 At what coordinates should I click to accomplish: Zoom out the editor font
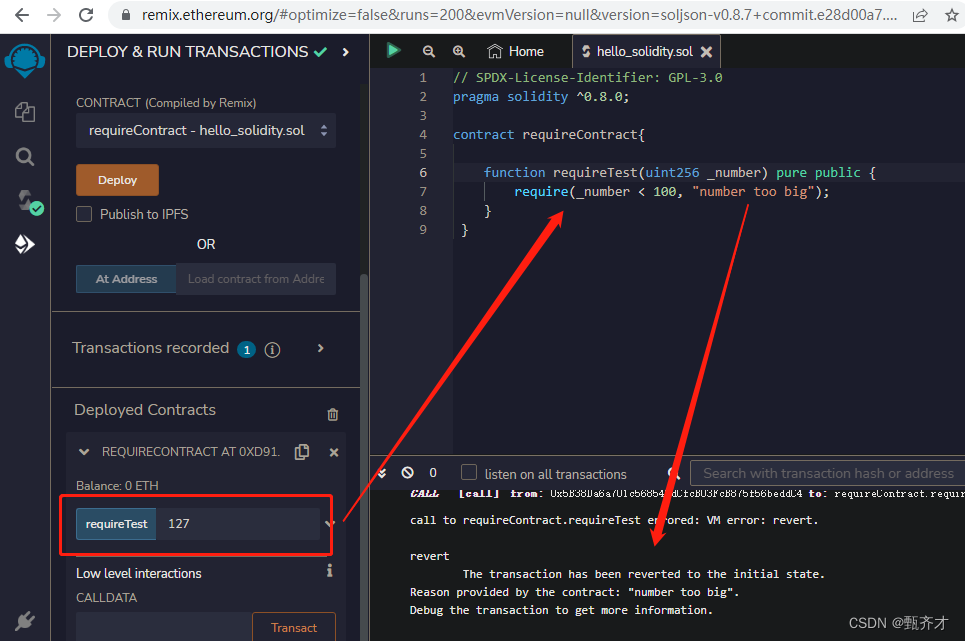428,52
